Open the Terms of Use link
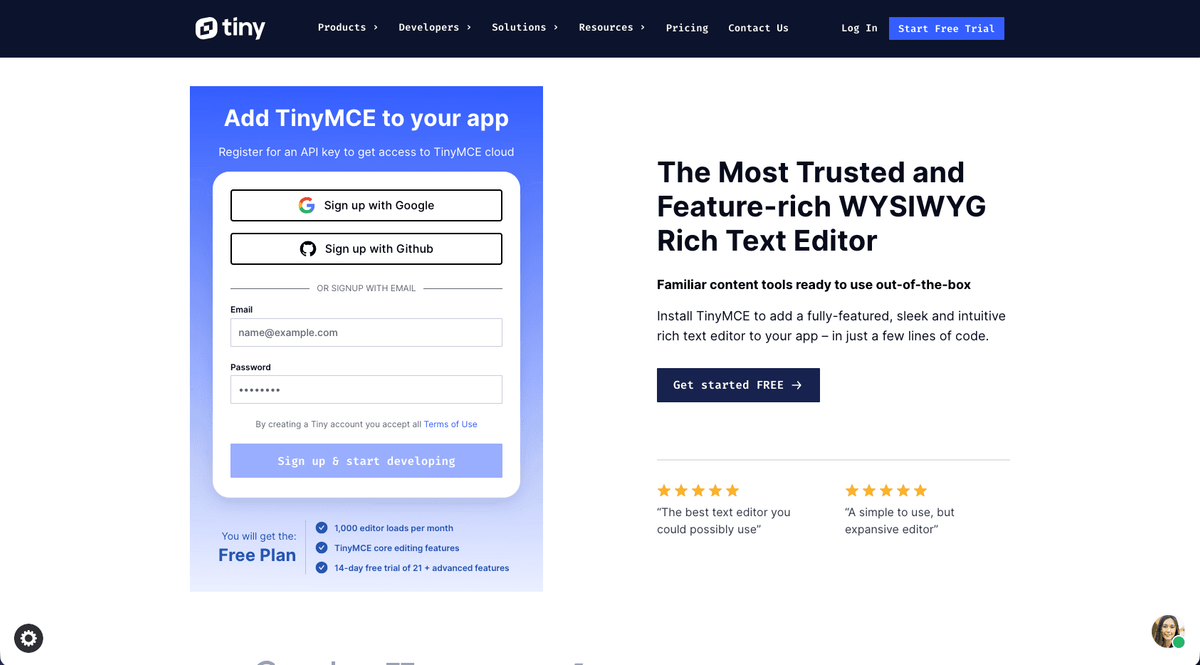This screenshot has height=665, width=1200. click(450, 424)
